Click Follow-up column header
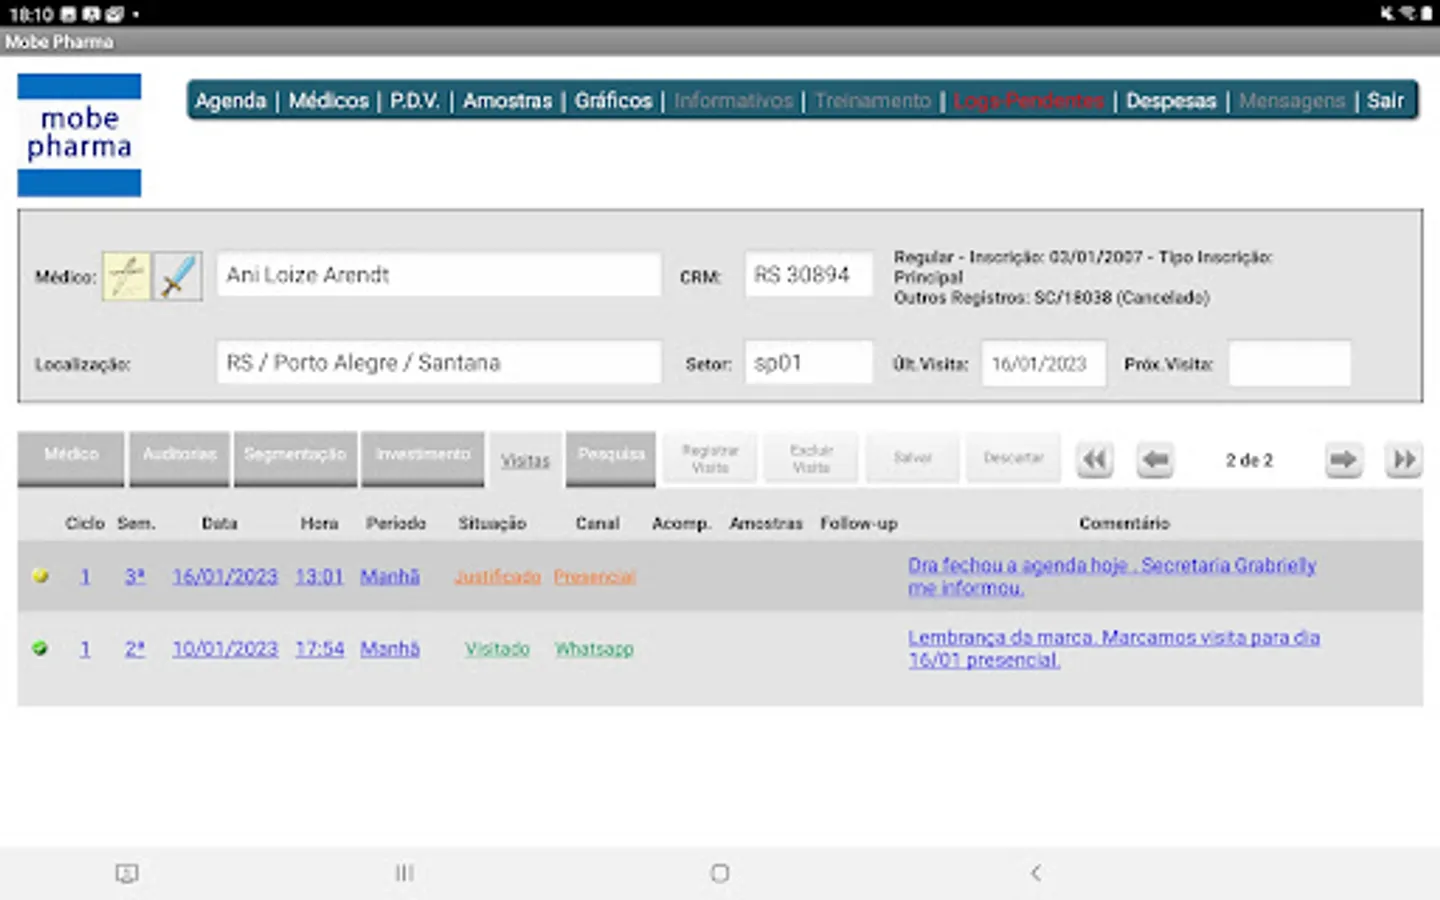This screenshot has width=1440, height=900. 859,523
